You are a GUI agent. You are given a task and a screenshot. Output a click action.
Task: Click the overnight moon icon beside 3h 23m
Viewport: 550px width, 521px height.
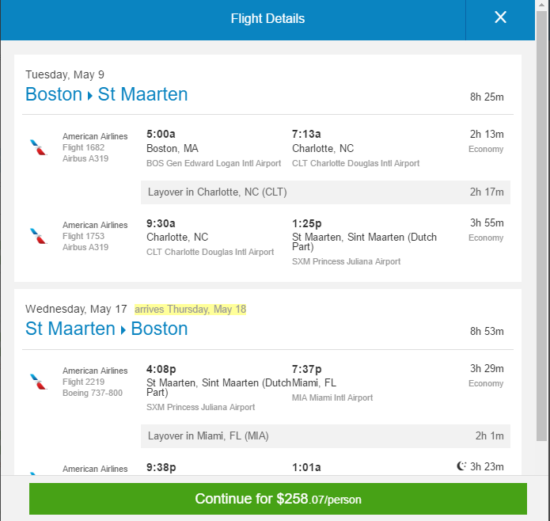(461, 466)
